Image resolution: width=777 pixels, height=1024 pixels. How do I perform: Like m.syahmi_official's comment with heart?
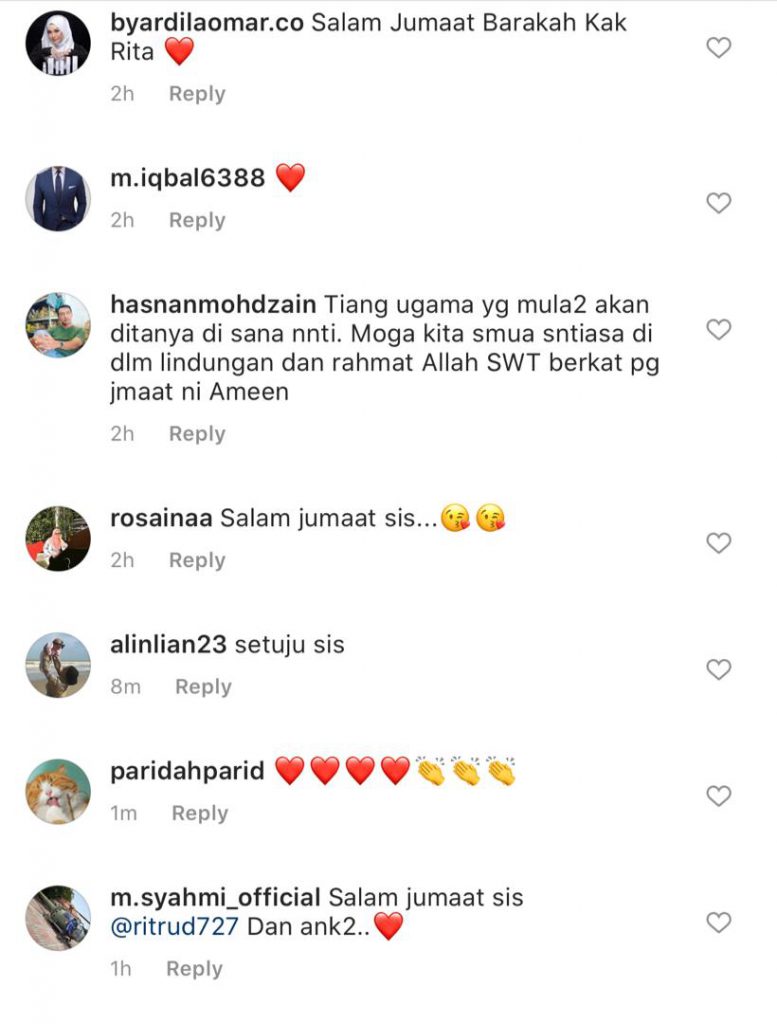719,923
